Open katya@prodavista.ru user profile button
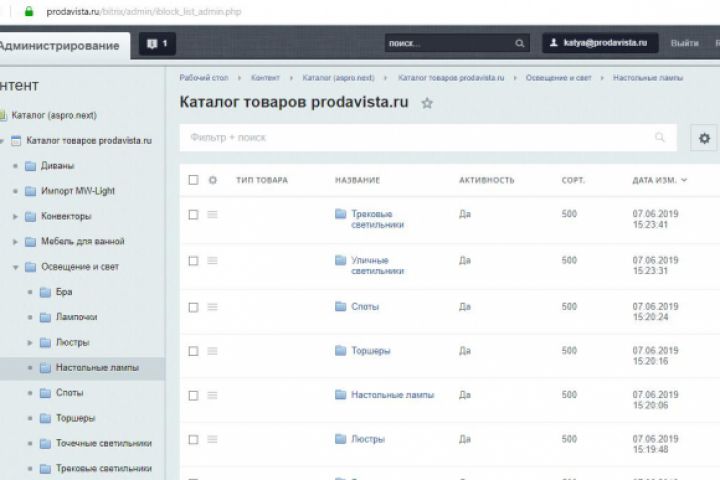 (x=600, y=43)
